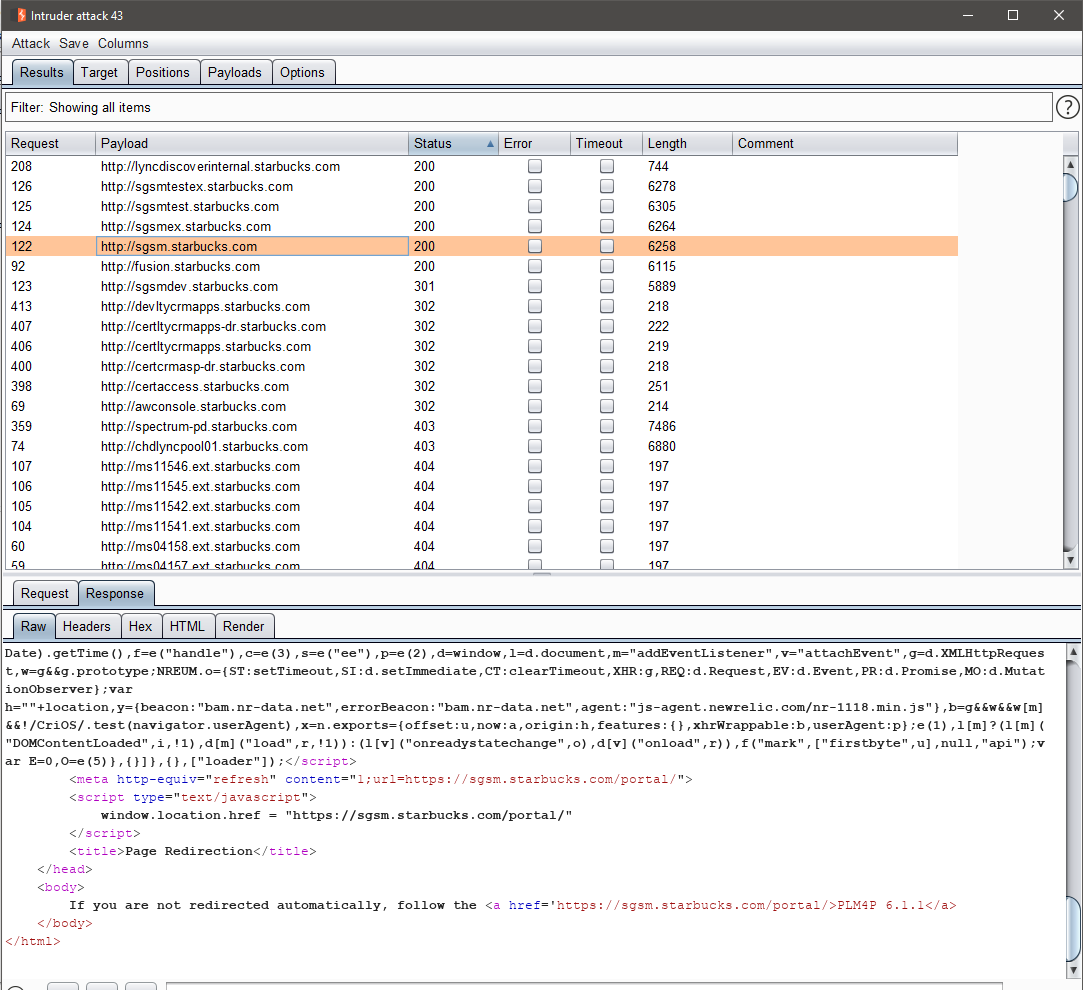This screenshot has height=990, width=1083.
Task: Go to the Options tab
Action: 302,73
